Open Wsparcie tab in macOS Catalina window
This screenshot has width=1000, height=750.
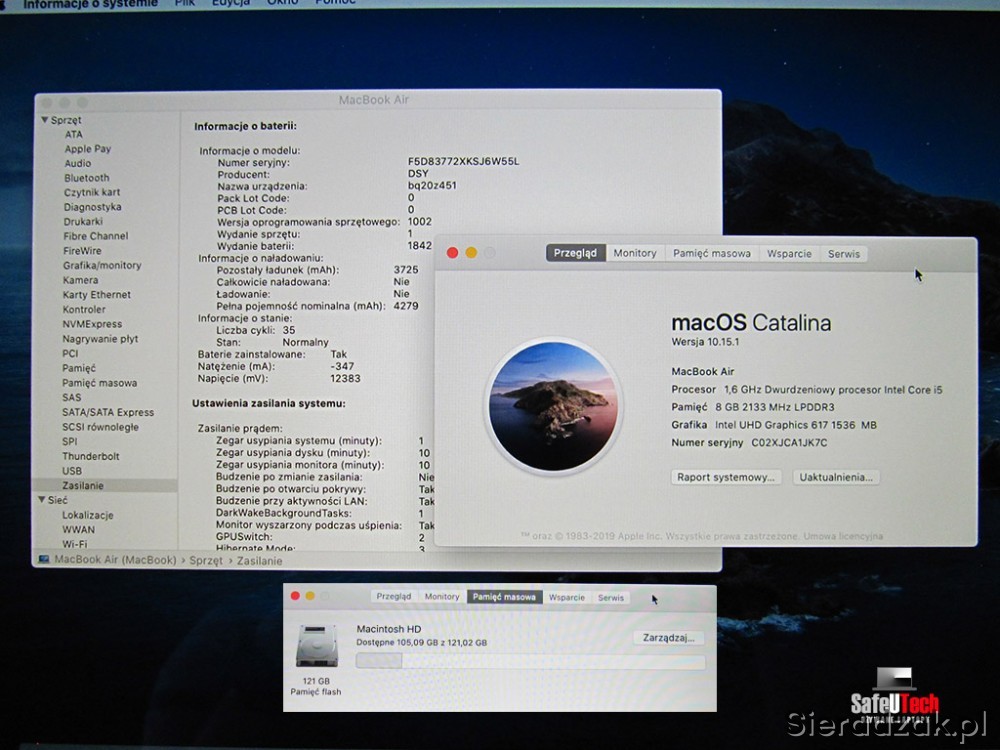pyautogui.click(x=789, y=253)
